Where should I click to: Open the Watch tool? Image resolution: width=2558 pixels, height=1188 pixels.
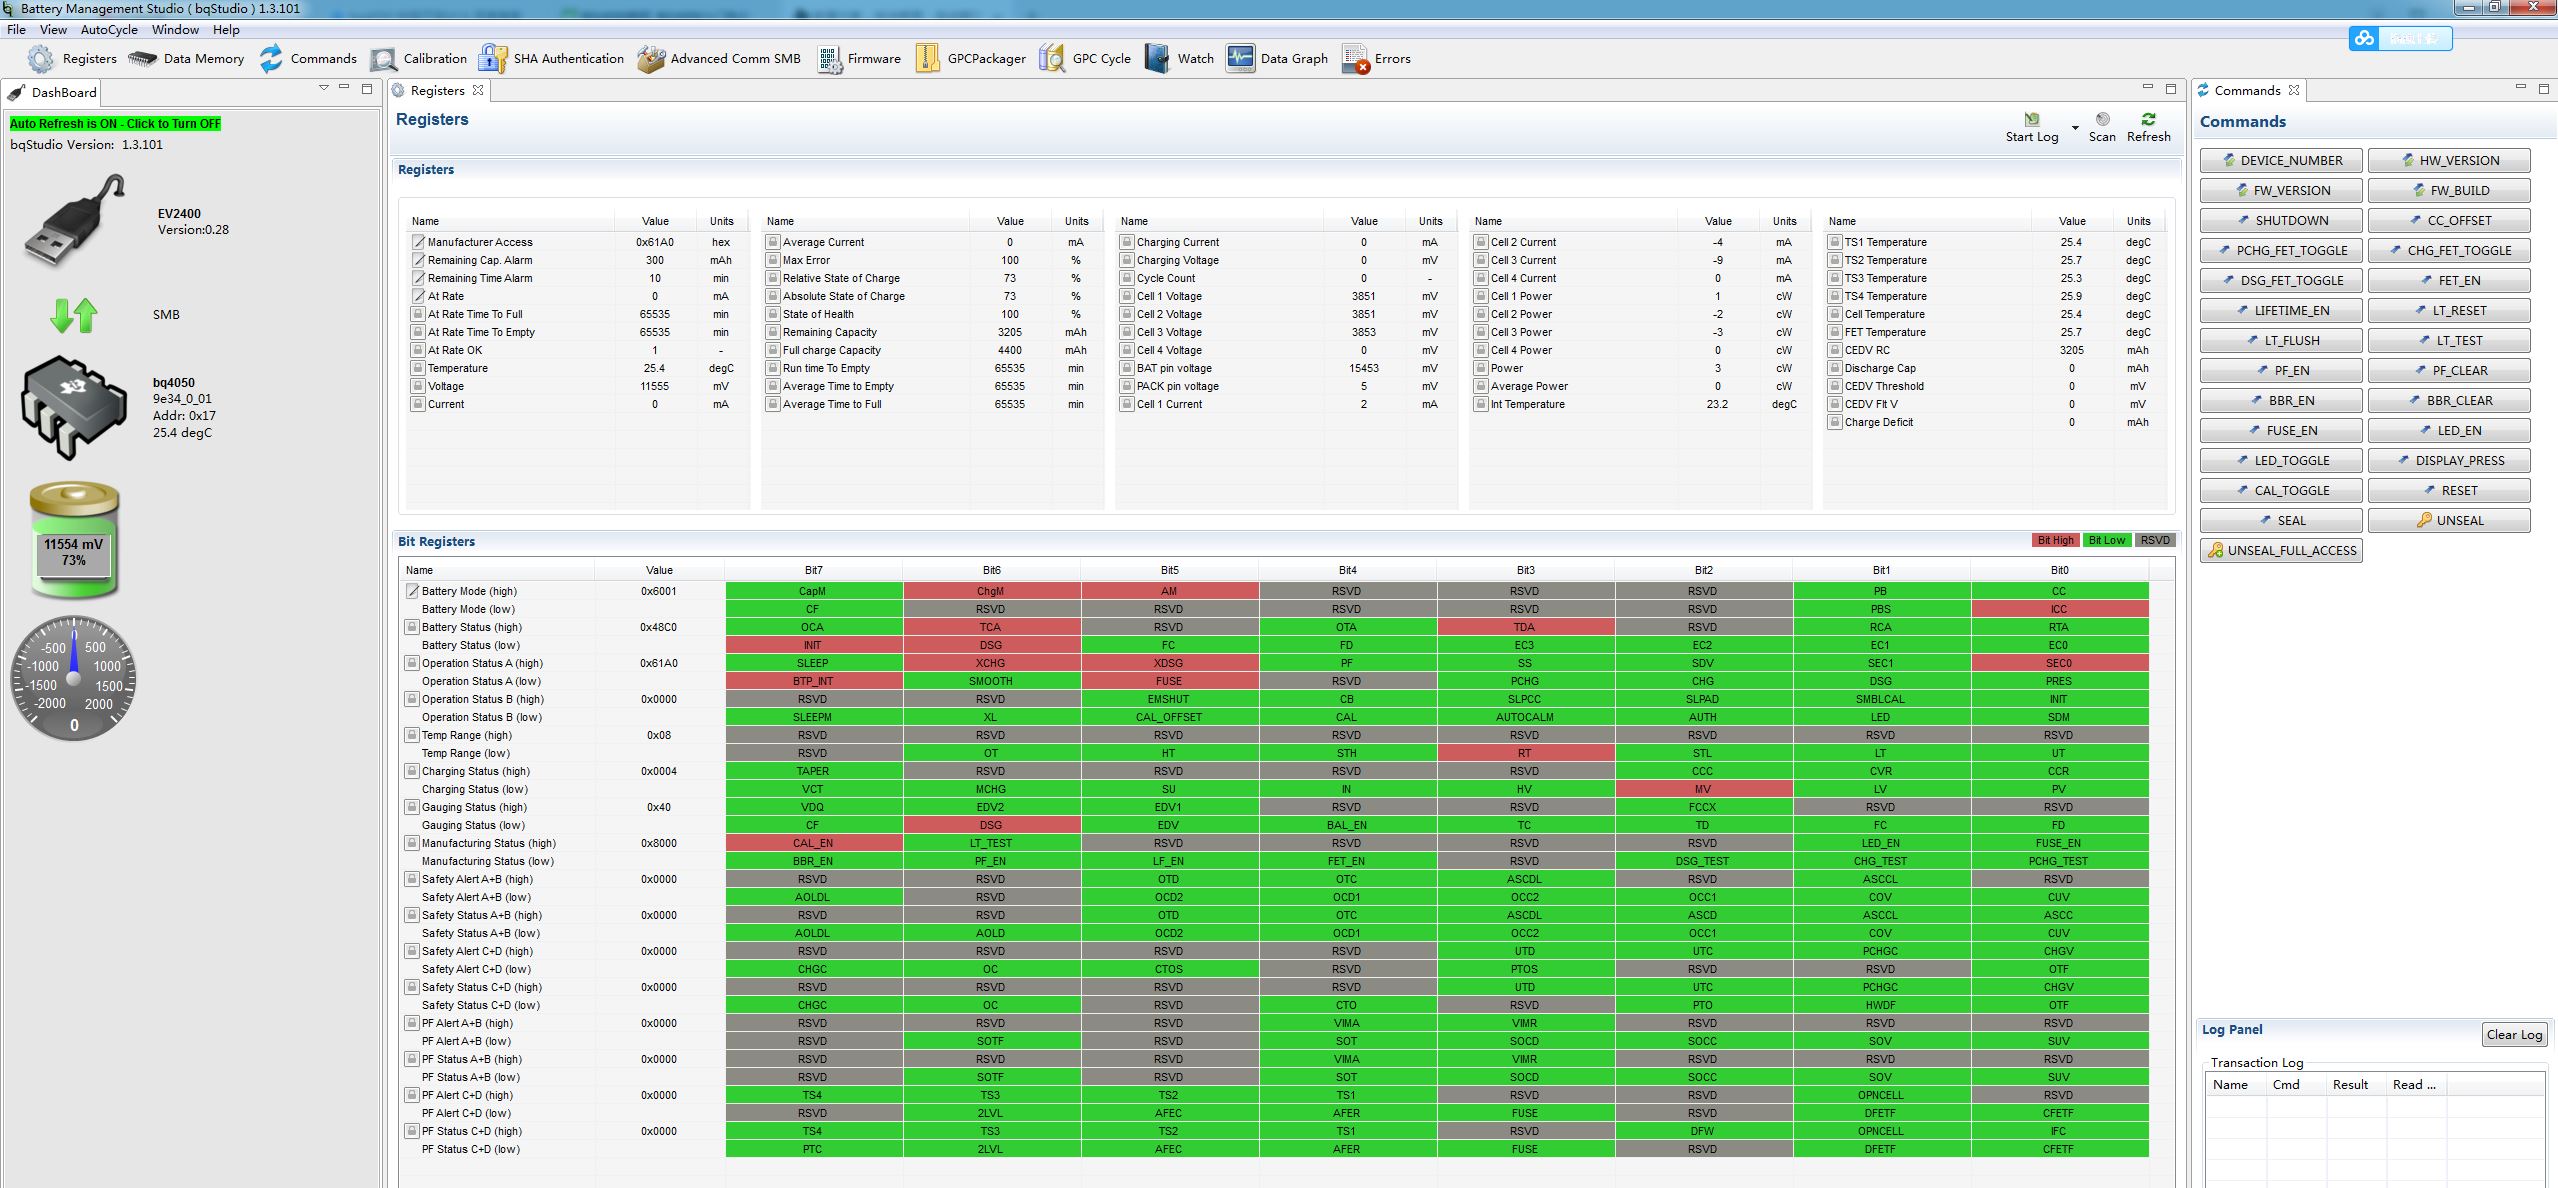coord(1157,59)
